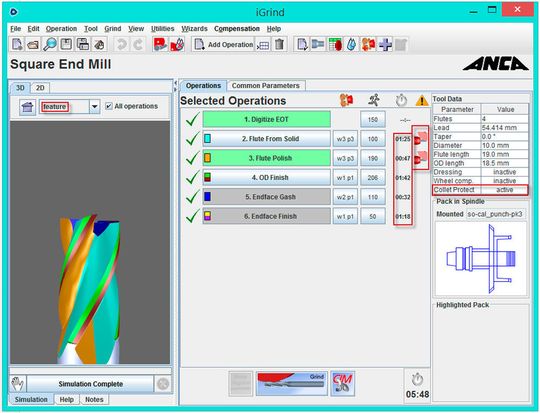Click the blue plus cross toolbar icon

[385, 45]
